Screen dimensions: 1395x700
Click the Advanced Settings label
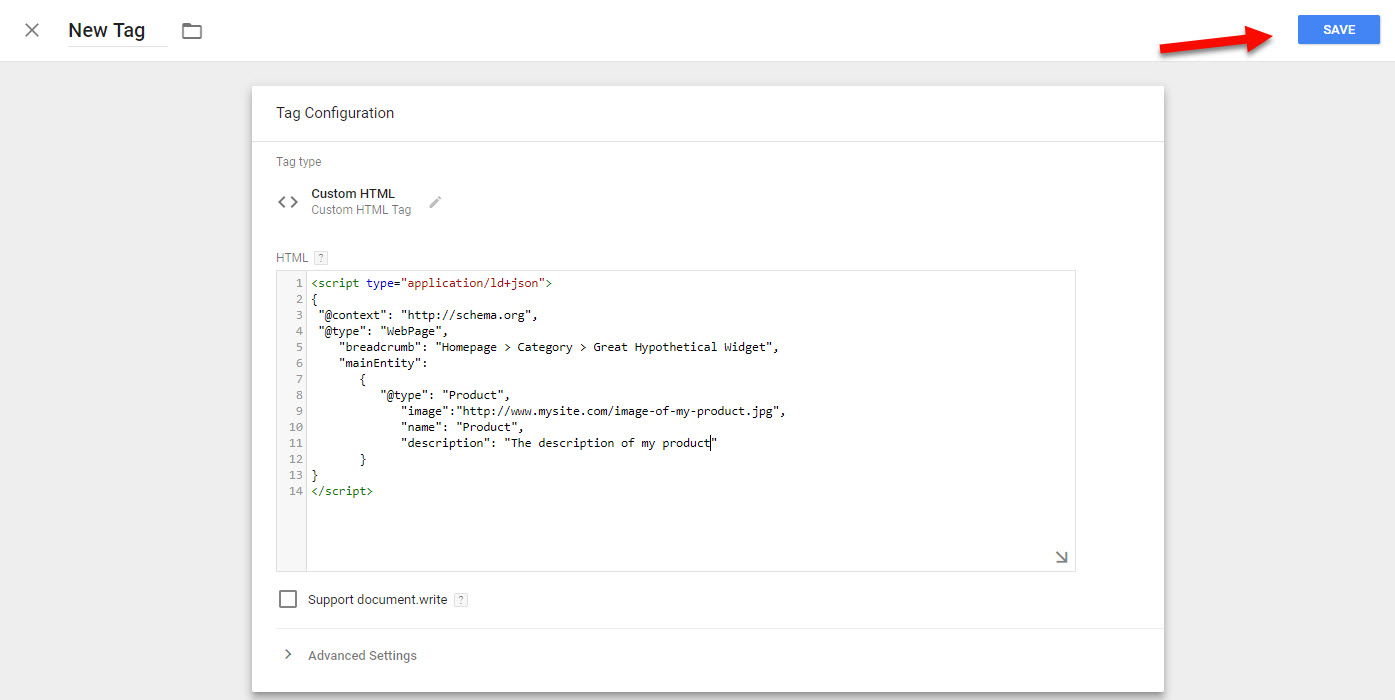coord(362,656)
